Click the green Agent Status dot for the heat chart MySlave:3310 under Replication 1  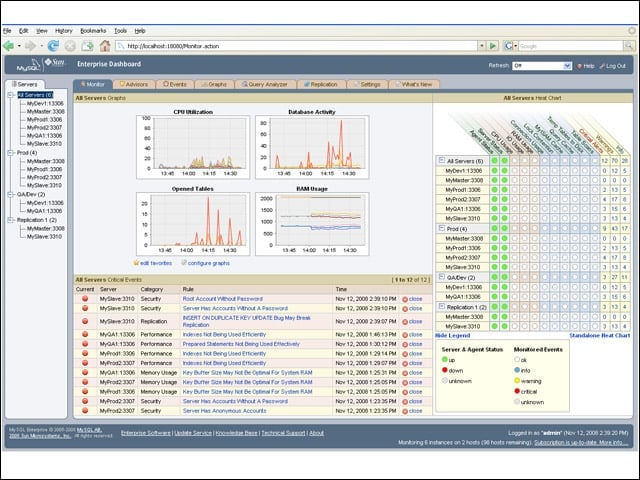495,326
